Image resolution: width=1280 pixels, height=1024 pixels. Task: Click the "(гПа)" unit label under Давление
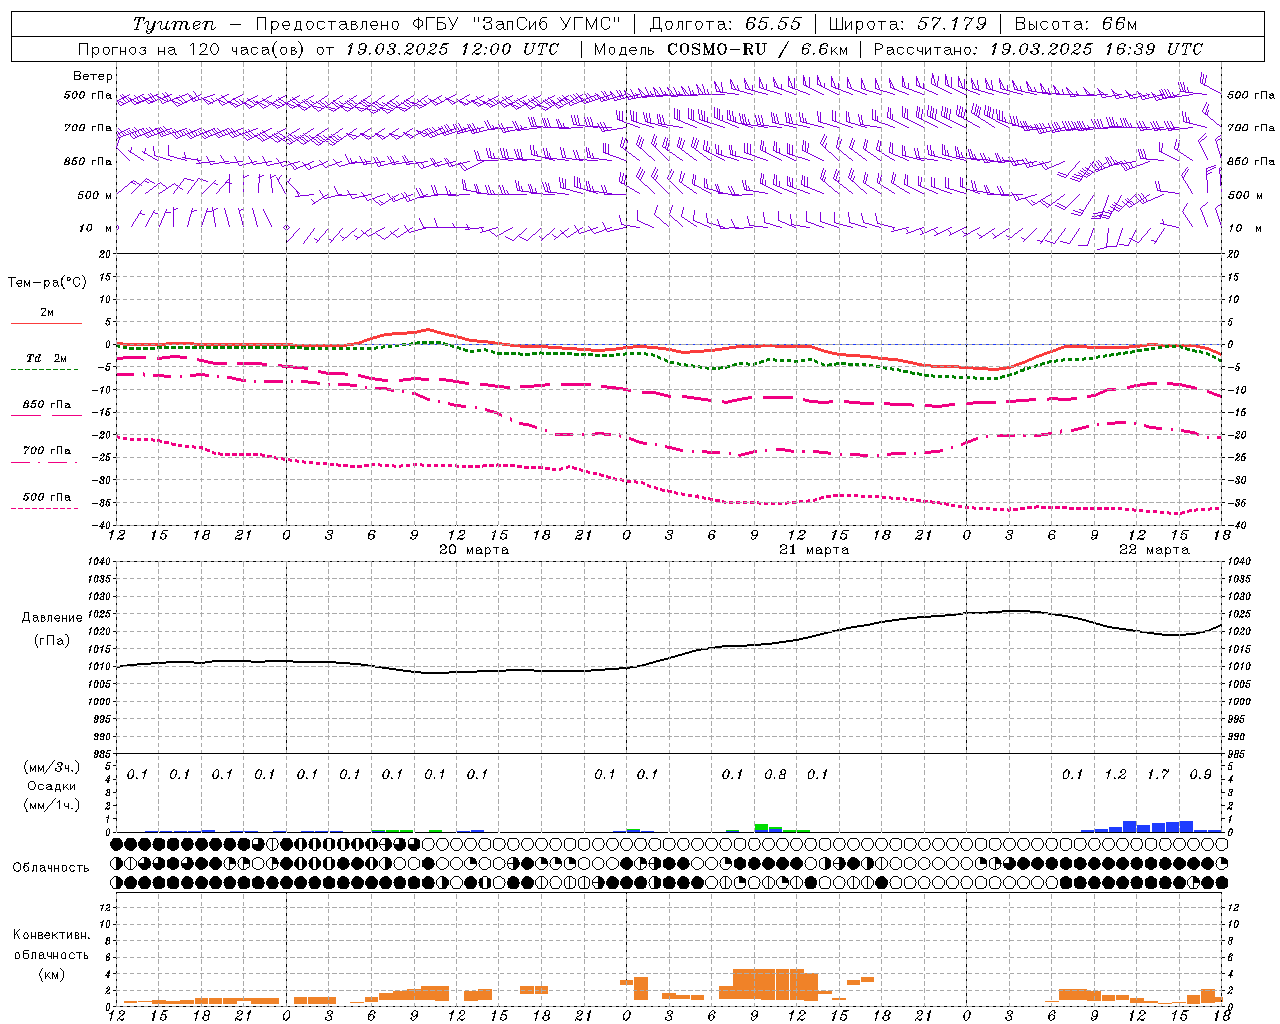(52, 641)
